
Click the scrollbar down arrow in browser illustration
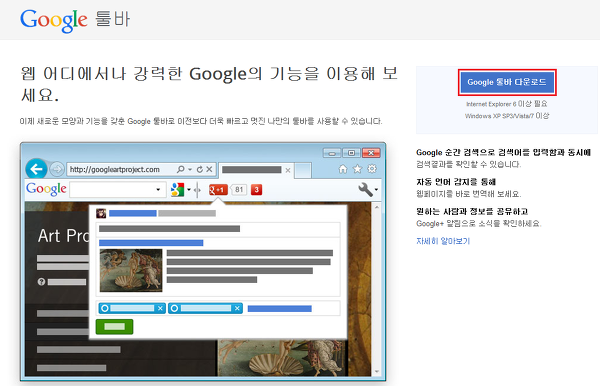377,371
